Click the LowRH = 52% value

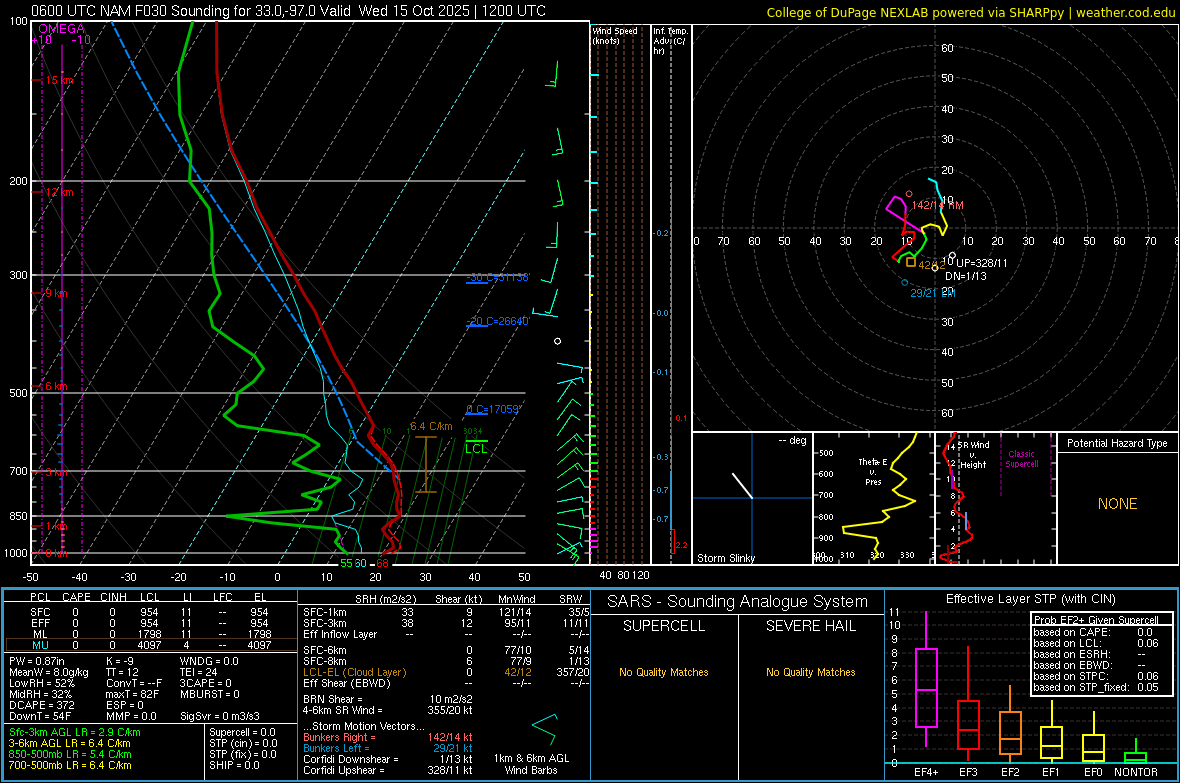pyautogui.click(x=41, y=683)
